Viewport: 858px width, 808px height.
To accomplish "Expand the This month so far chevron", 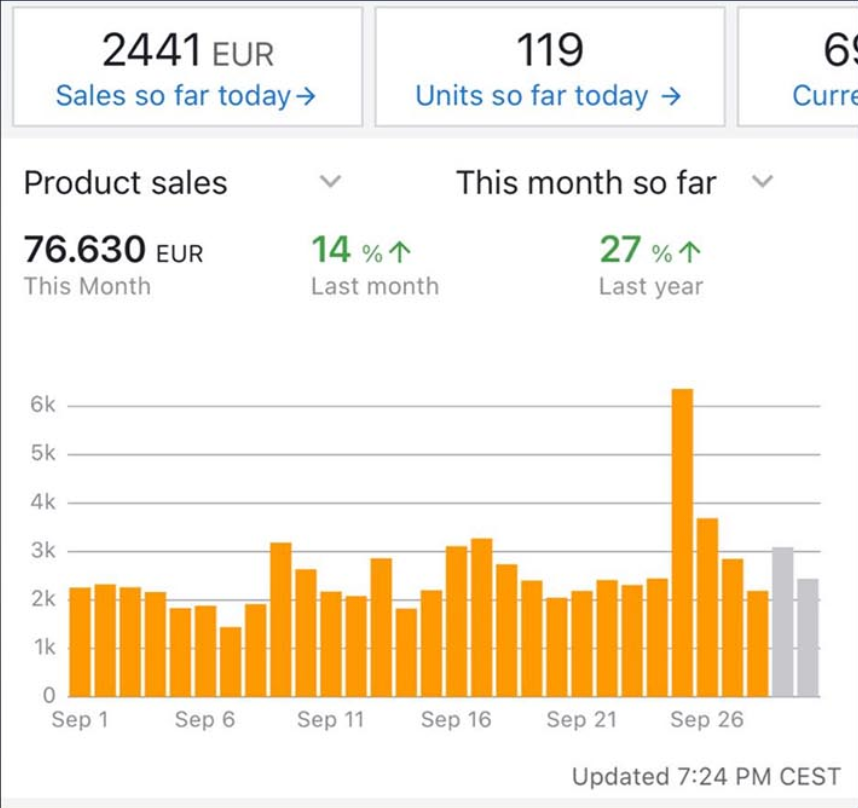I will [762, 182].
